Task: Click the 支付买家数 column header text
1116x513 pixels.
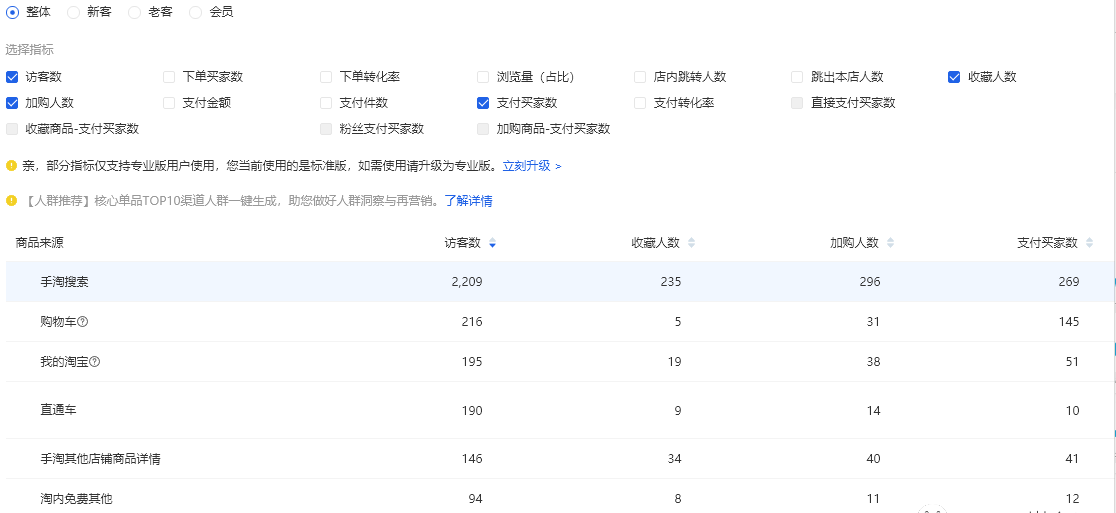Action: pos(1047,243)
